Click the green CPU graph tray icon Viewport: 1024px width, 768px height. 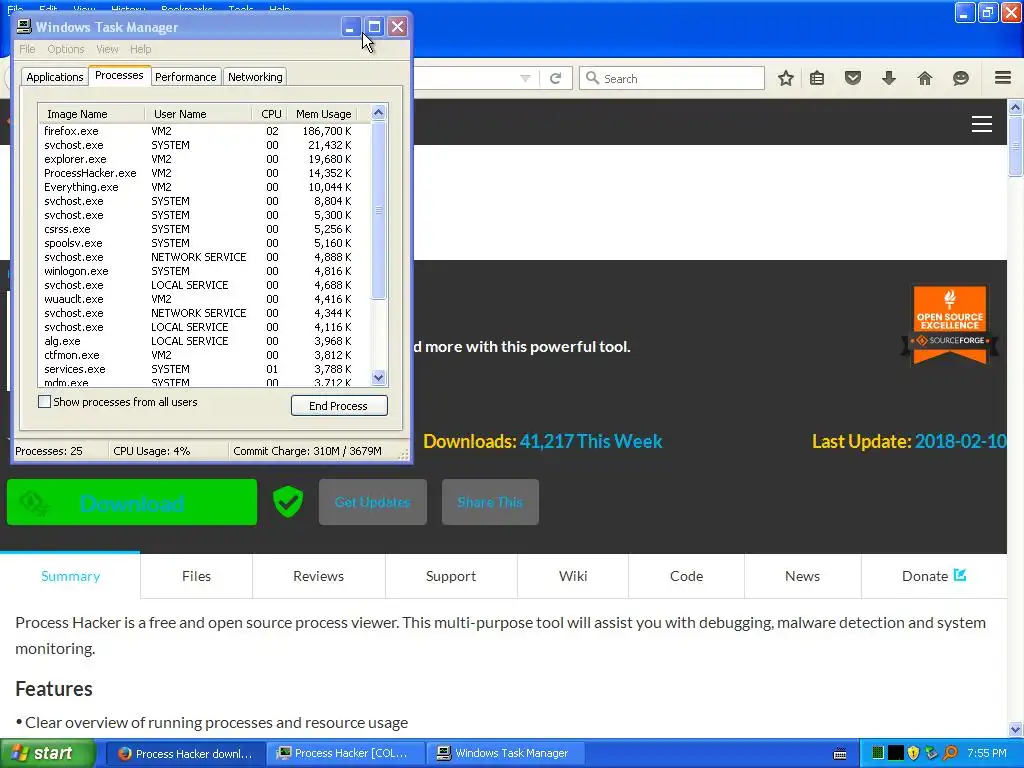tap(878, 753)
